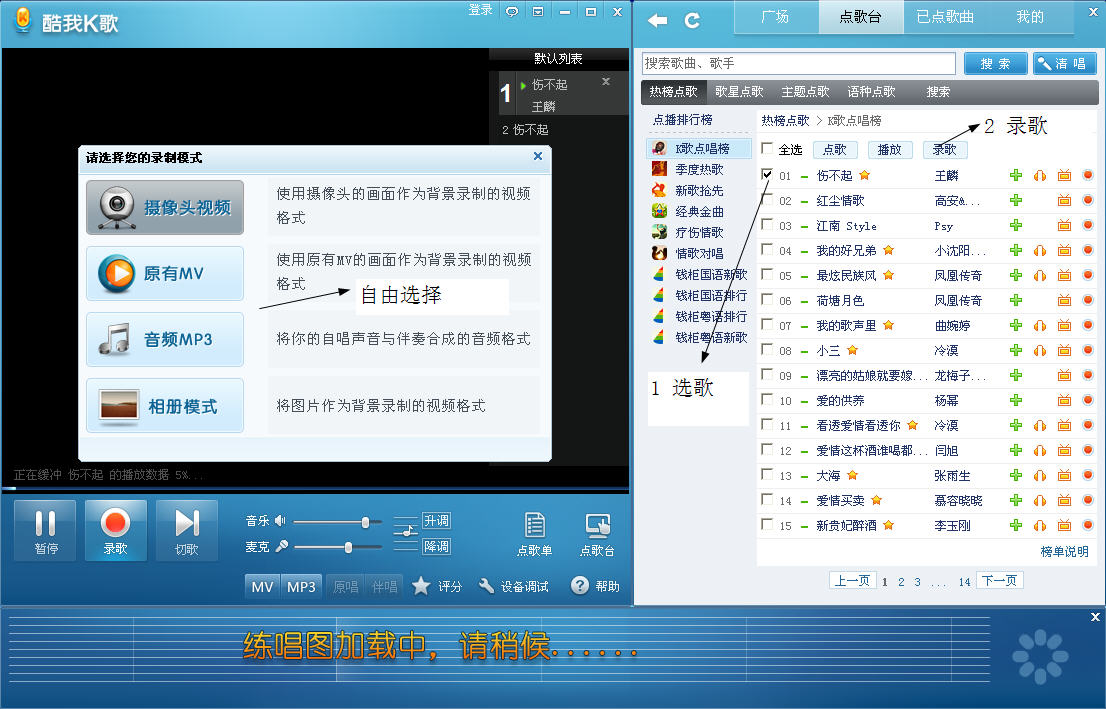
Task: Skip the song using 切歌
Action: tap(187, 530)
